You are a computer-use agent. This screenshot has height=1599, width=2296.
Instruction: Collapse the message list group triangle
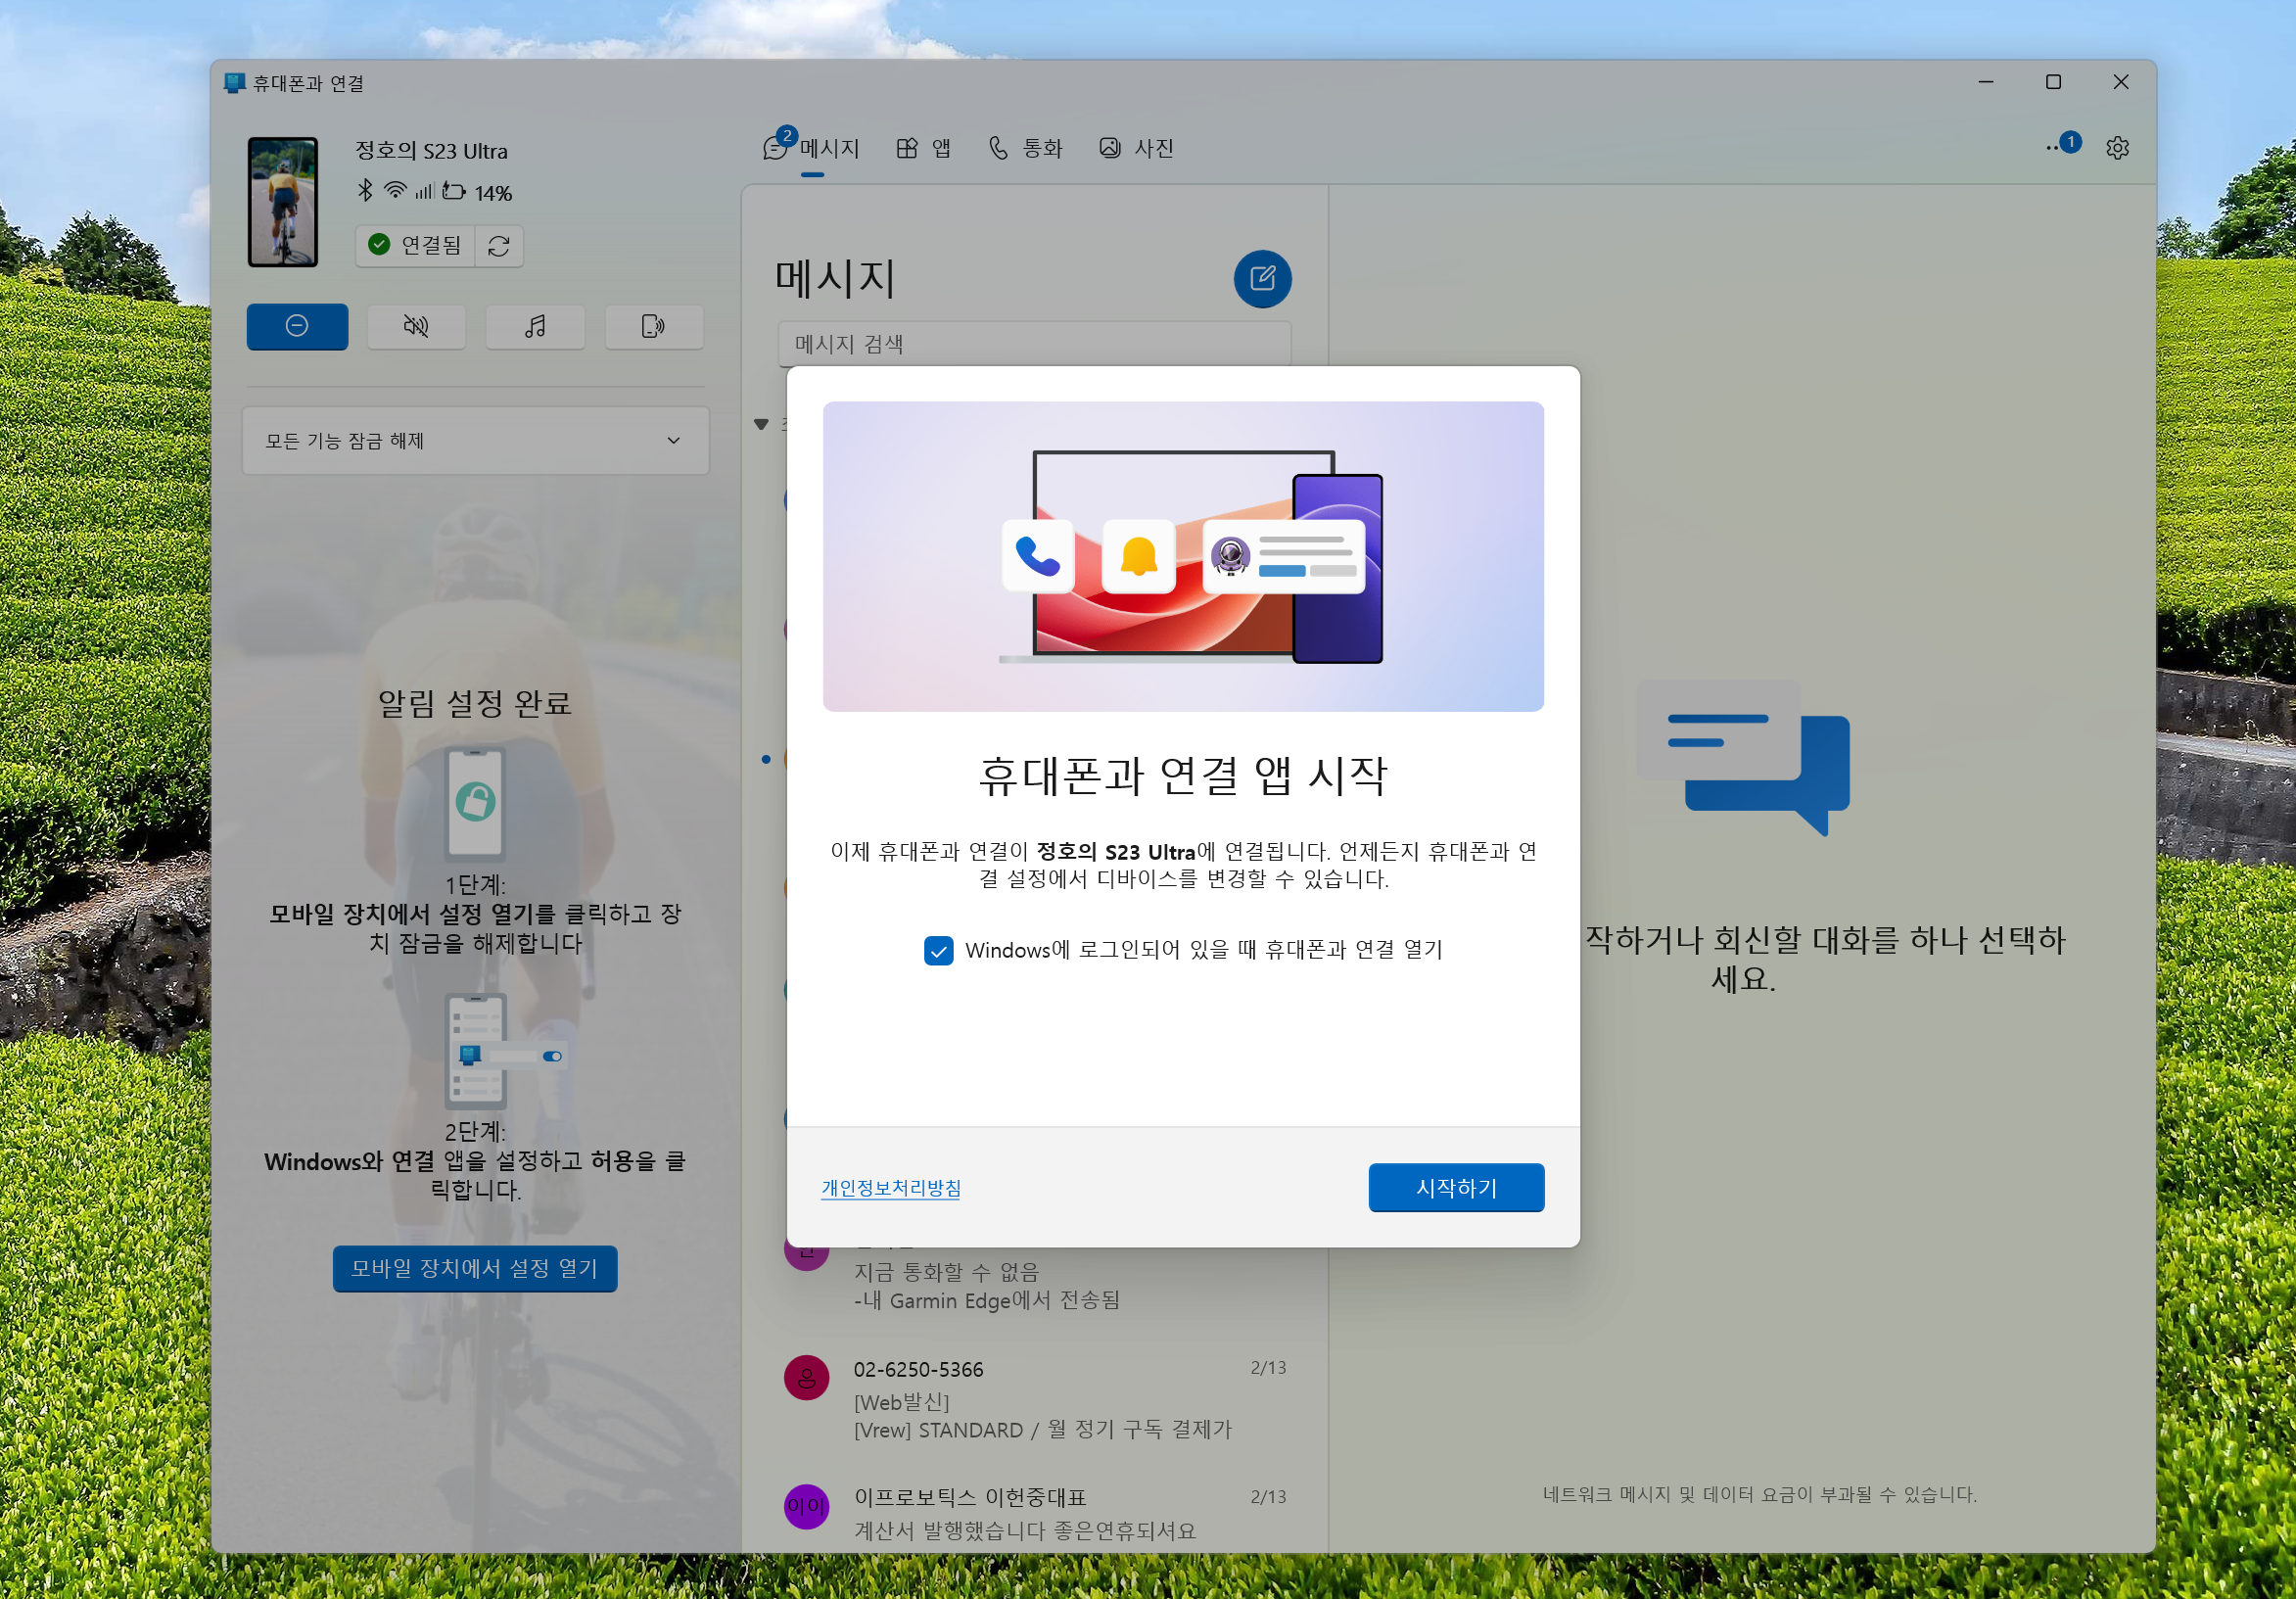(761, 424)
